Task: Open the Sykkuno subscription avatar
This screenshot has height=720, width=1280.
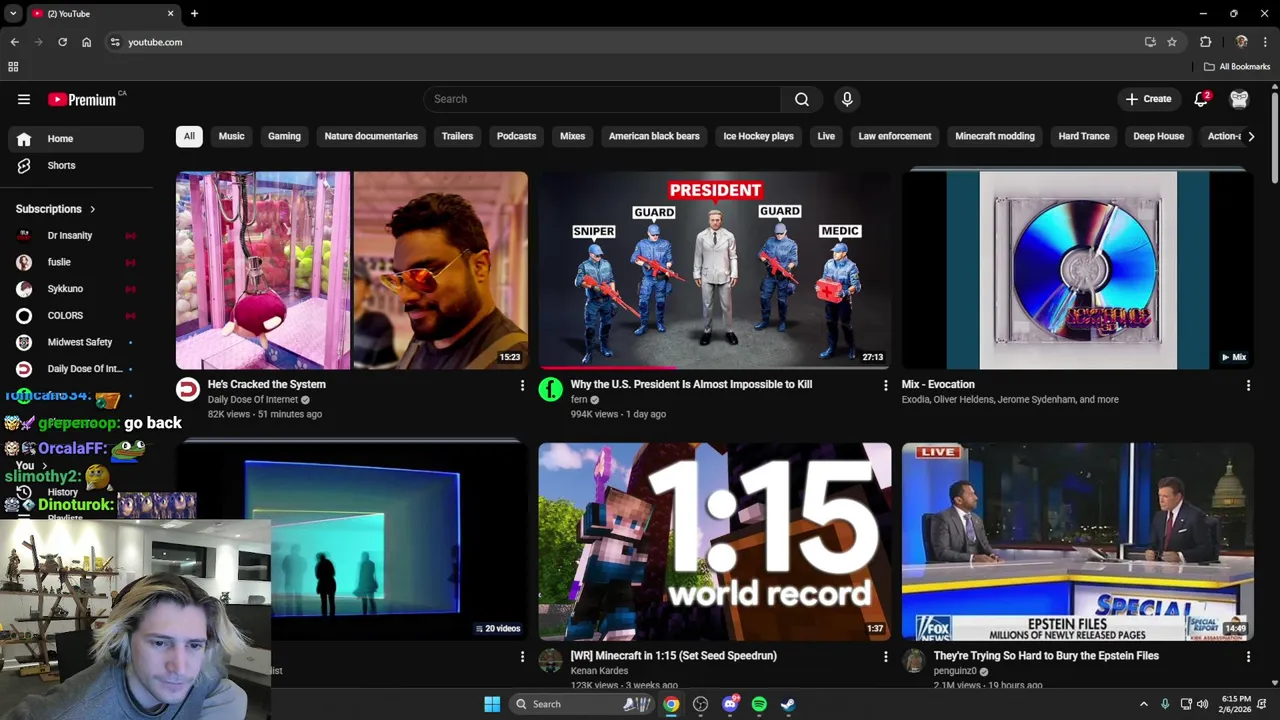Action: click(x=24, y=289)
